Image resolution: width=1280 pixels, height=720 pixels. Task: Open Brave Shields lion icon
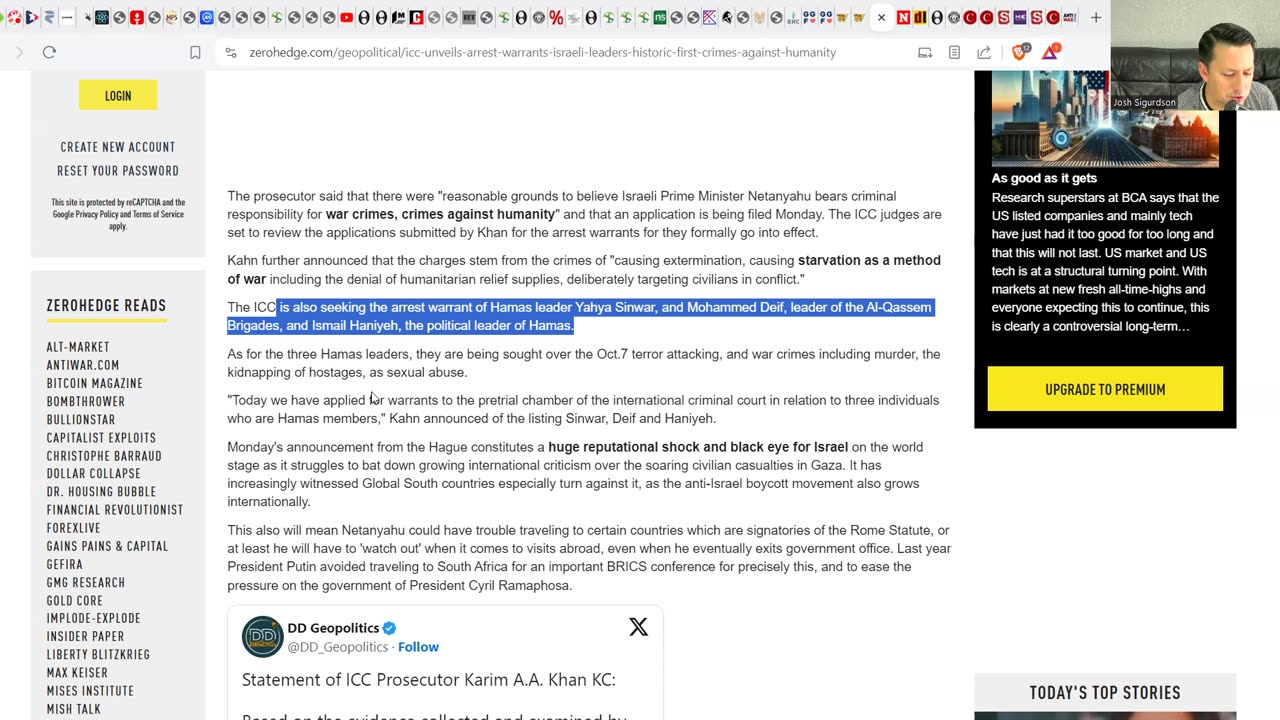coord(1020,52)
